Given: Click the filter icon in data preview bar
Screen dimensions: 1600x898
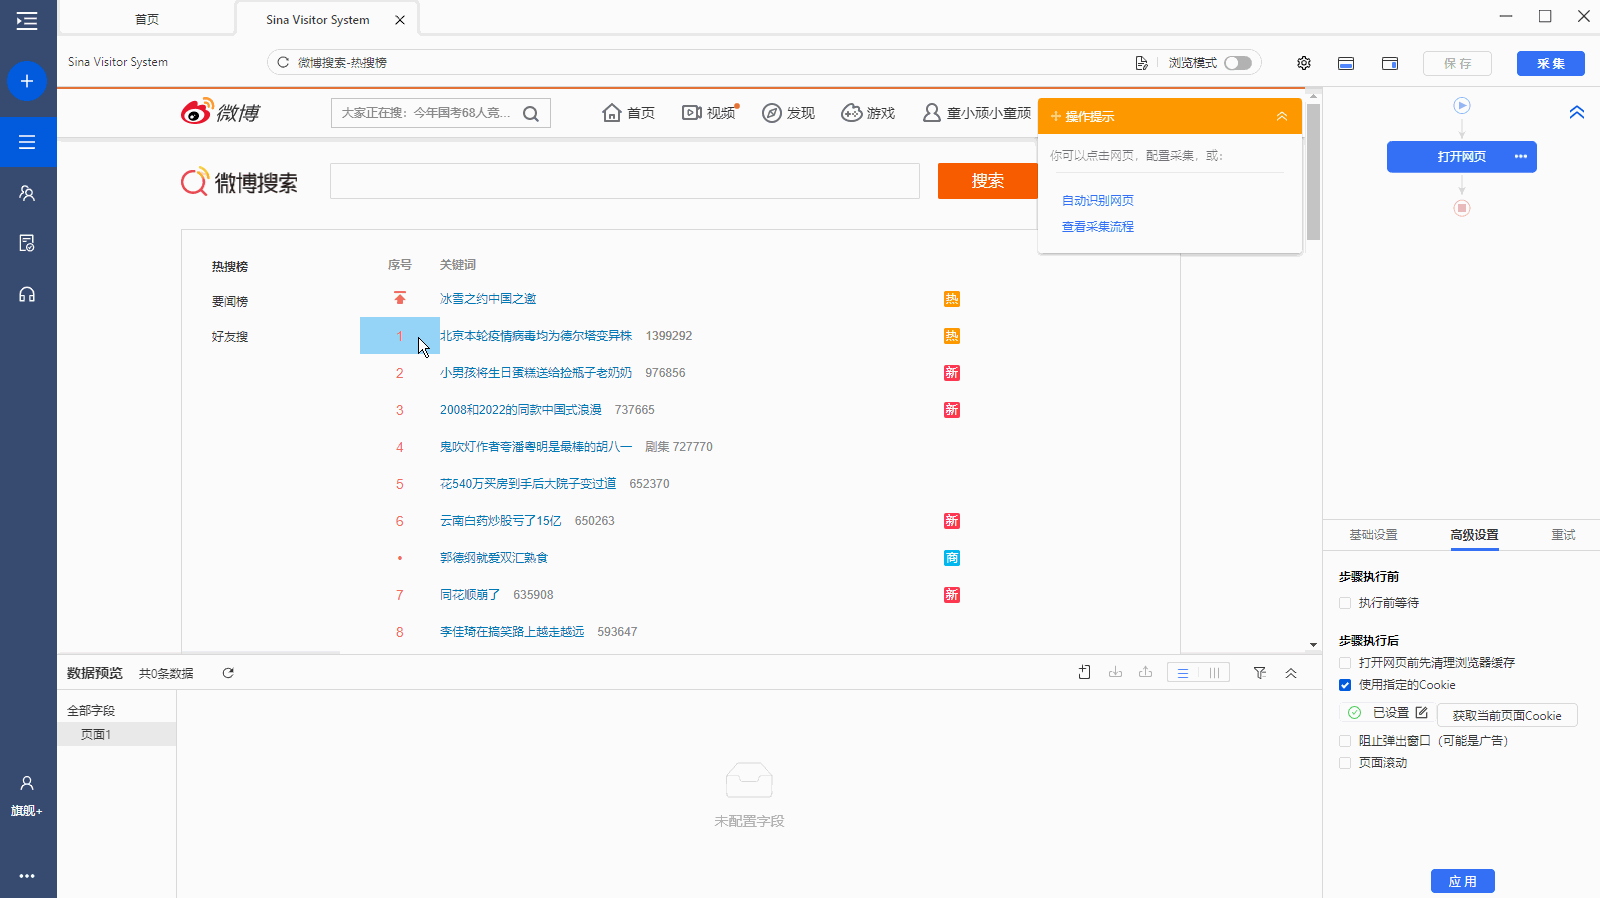Looking at the screenshot, I should click(x=1260, y=673).
